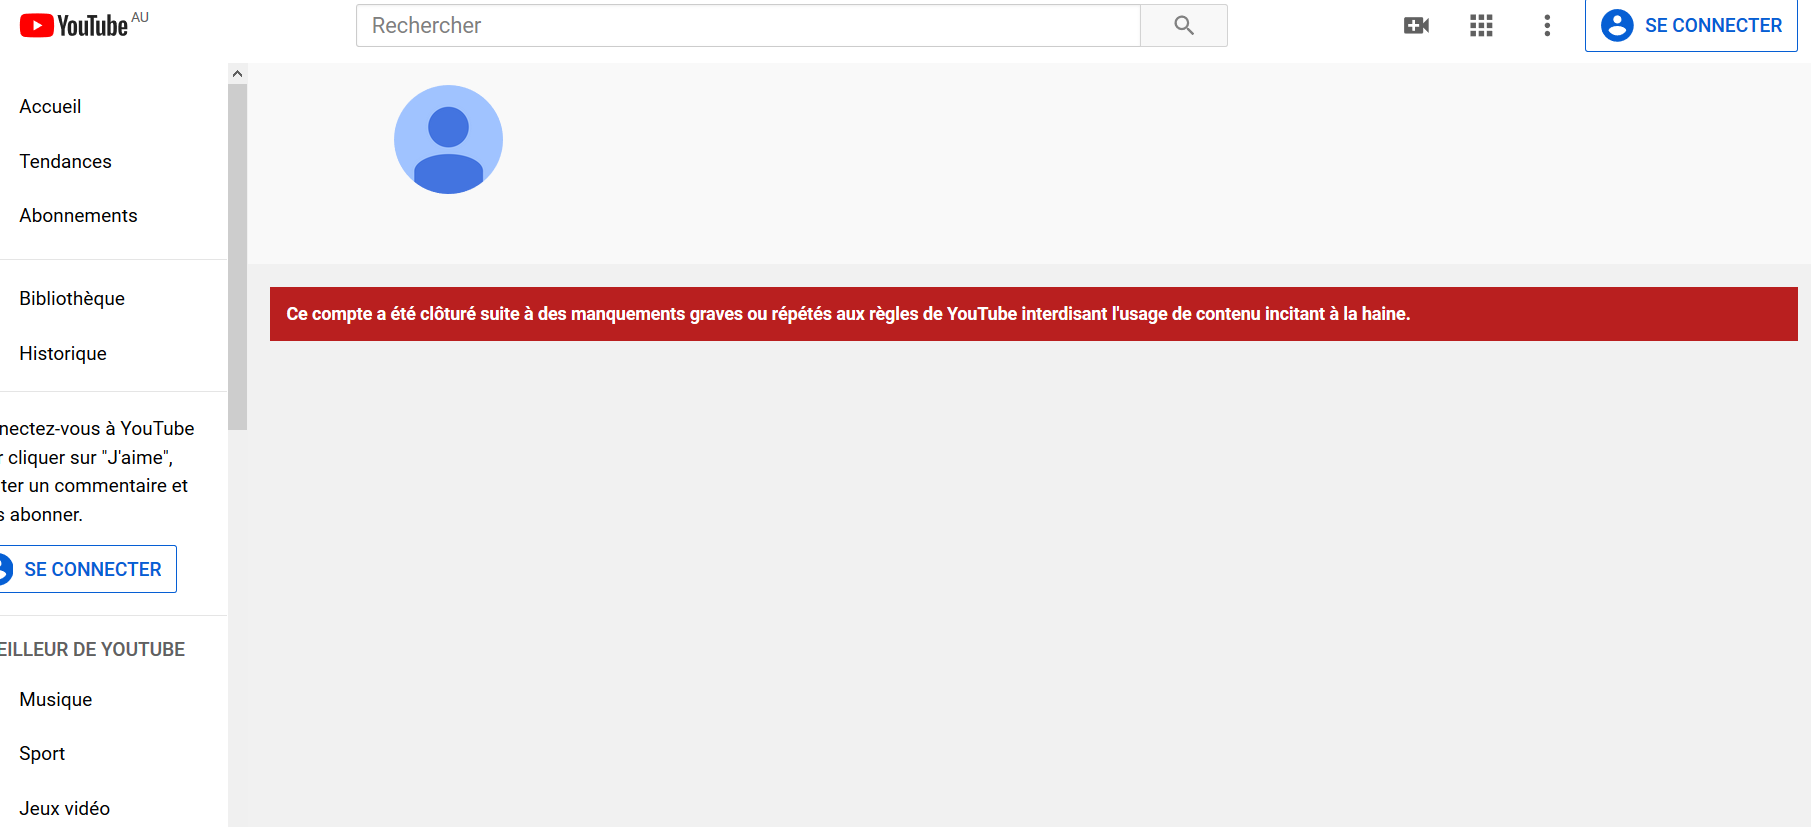Open the create video camera icon
Screen dimensions: 1811x827
click(x=1416, y=26)
